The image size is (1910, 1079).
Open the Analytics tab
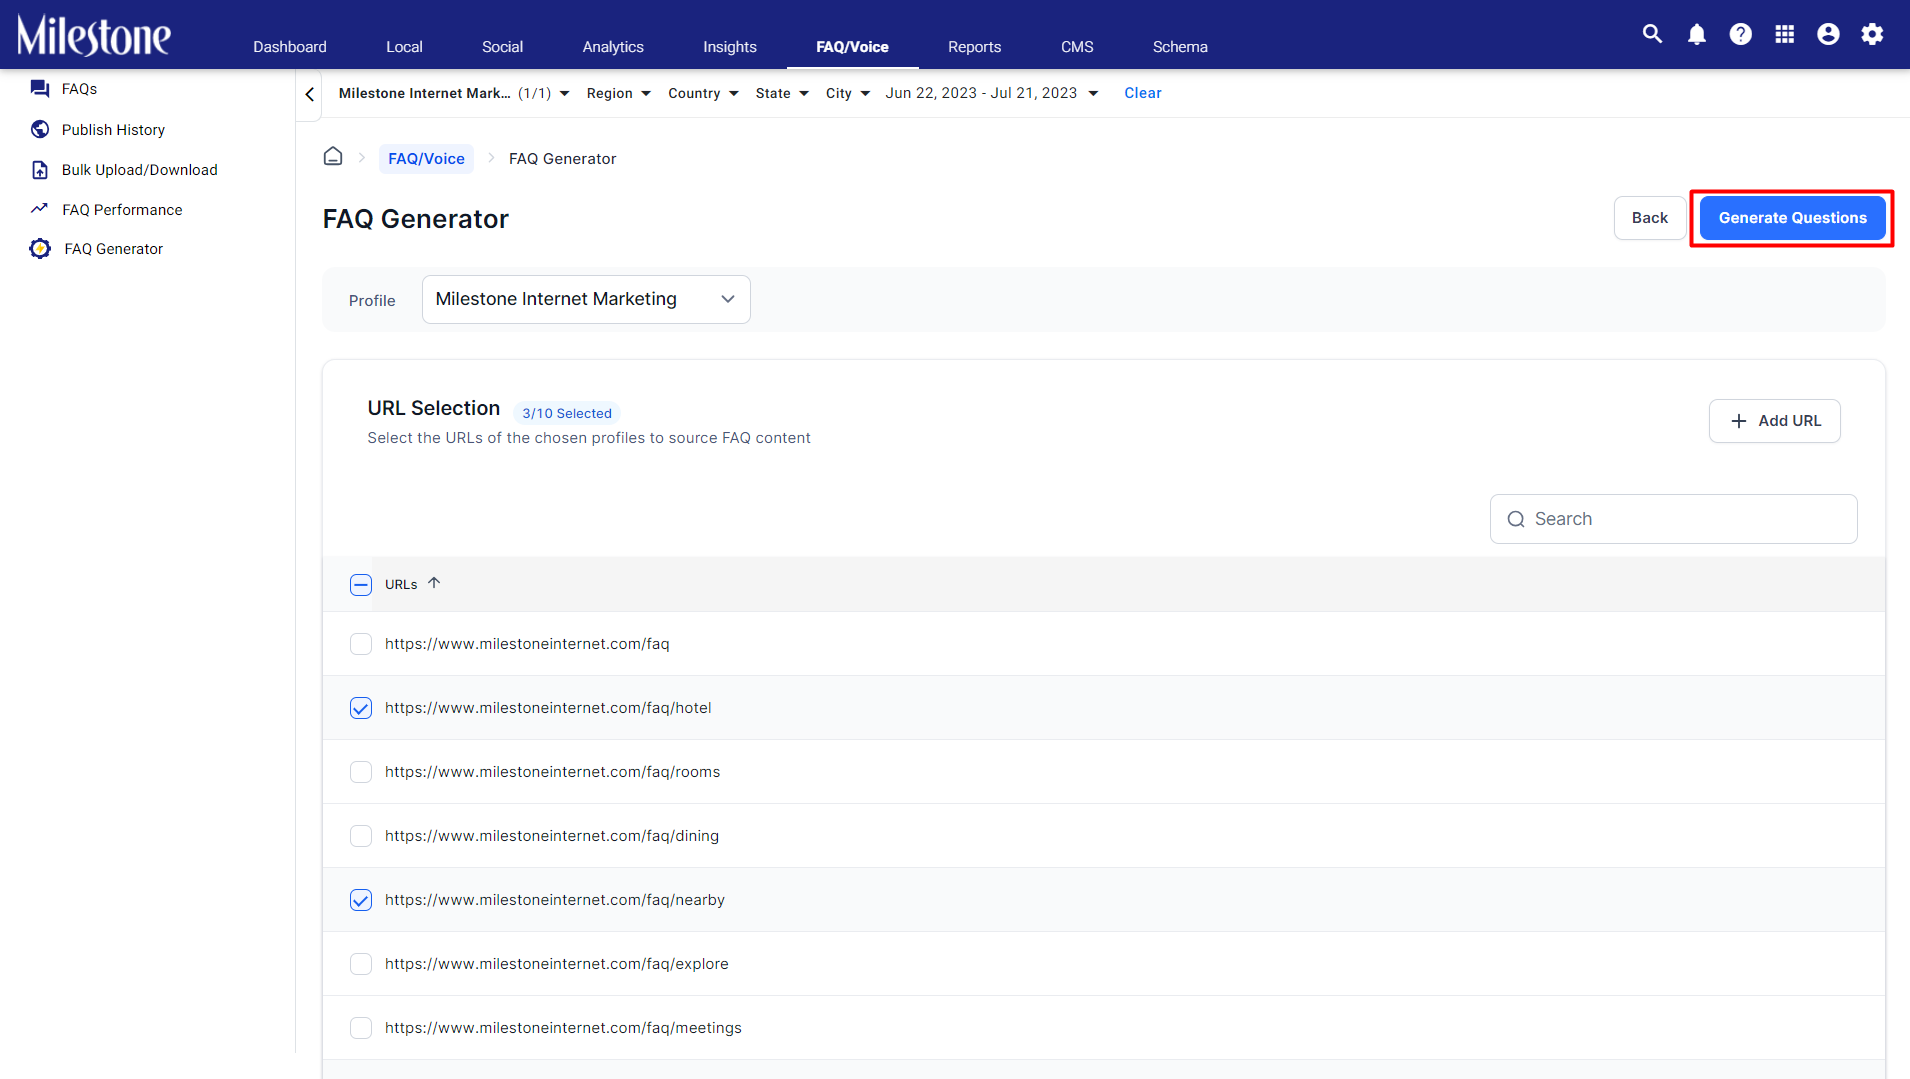(x=613, y=47)
